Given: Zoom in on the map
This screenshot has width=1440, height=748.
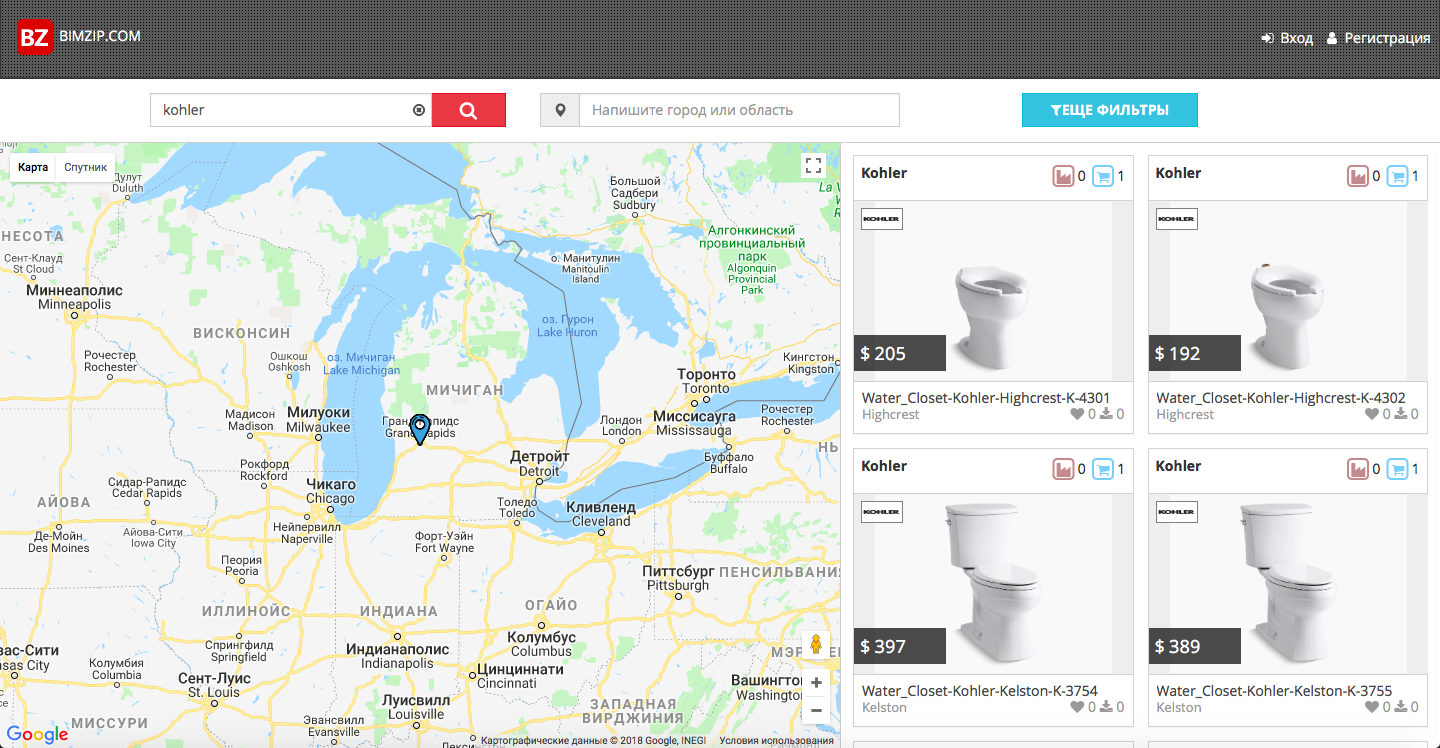Looking at the screenshot, I should tap(816, 682).
